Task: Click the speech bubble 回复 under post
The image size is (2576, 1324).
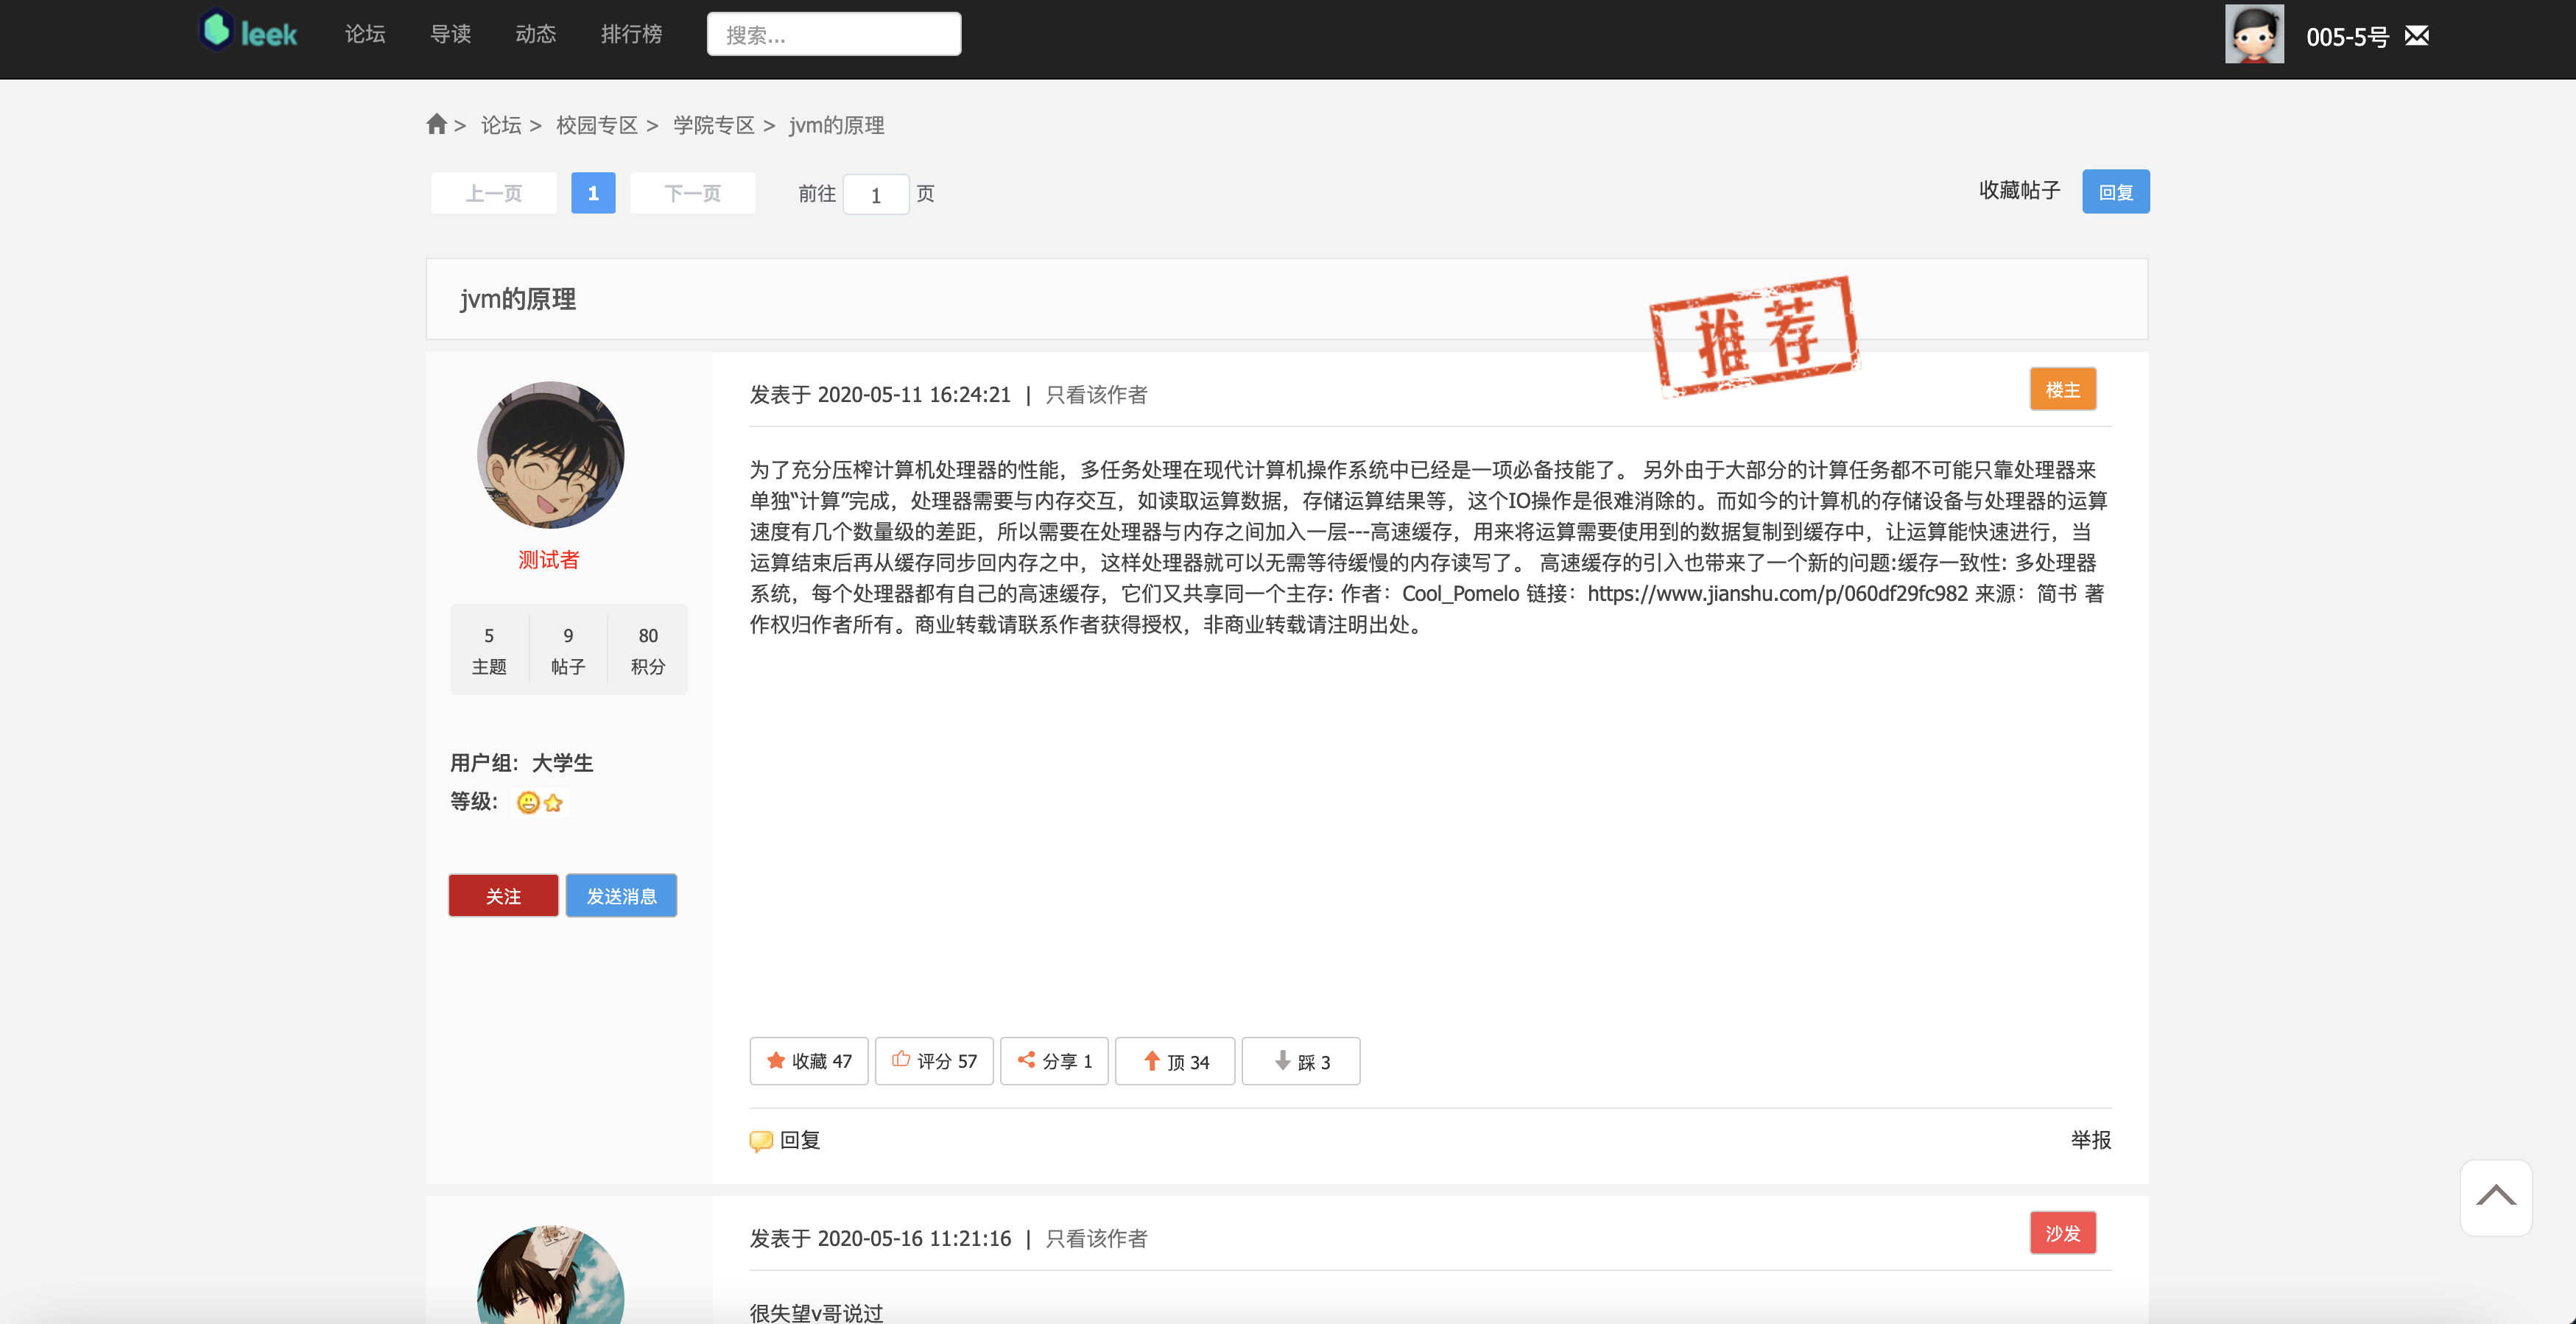Action: [x=785, y=1140]
